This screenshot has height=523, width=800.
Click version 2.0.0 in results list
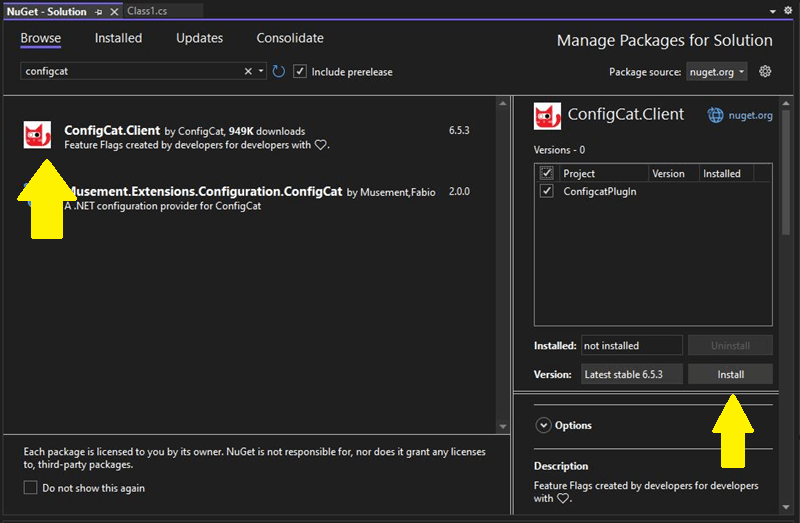click(x=459, y=191)
